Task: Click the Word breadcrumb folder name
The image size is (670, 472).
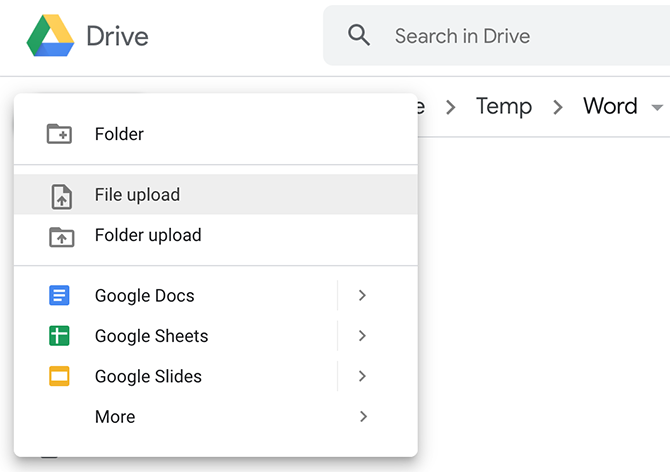Action: point(610,106)
